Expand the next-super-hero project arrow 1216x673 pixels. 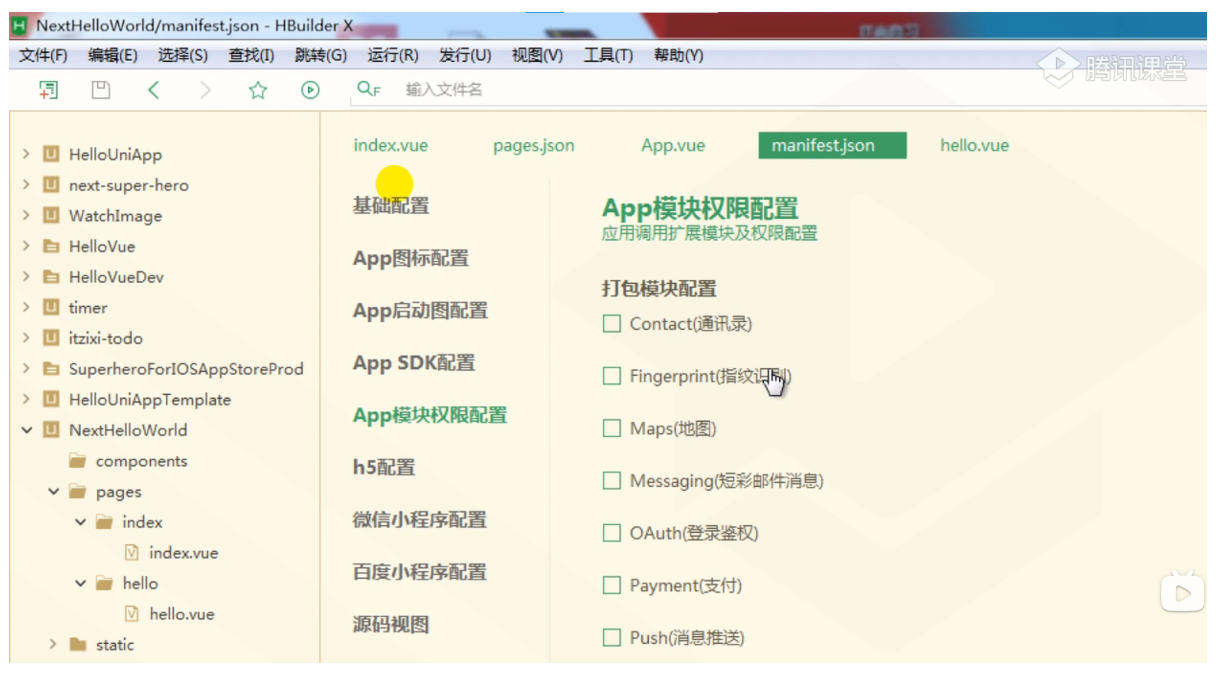(x=26, y=185)
